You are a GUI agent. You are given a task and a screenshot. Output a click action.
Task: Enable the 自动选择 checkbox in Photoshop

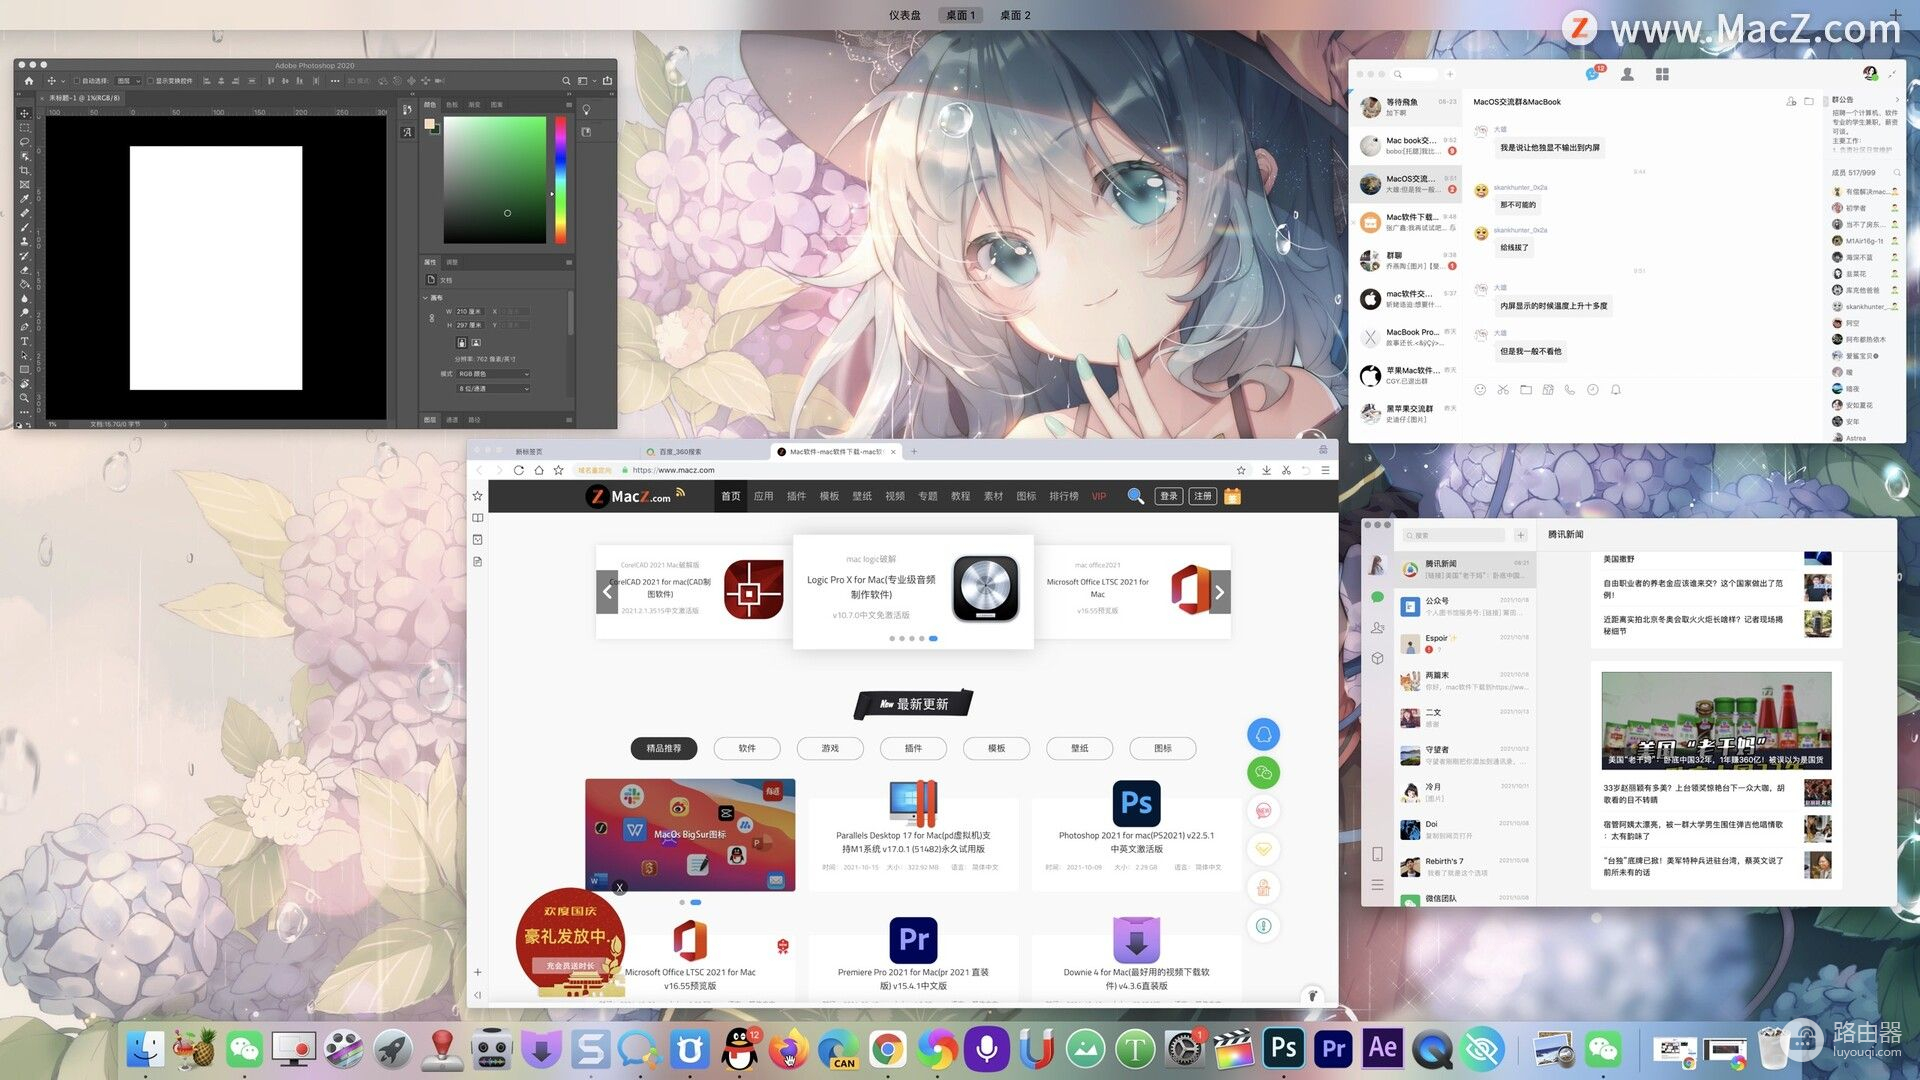77,81
